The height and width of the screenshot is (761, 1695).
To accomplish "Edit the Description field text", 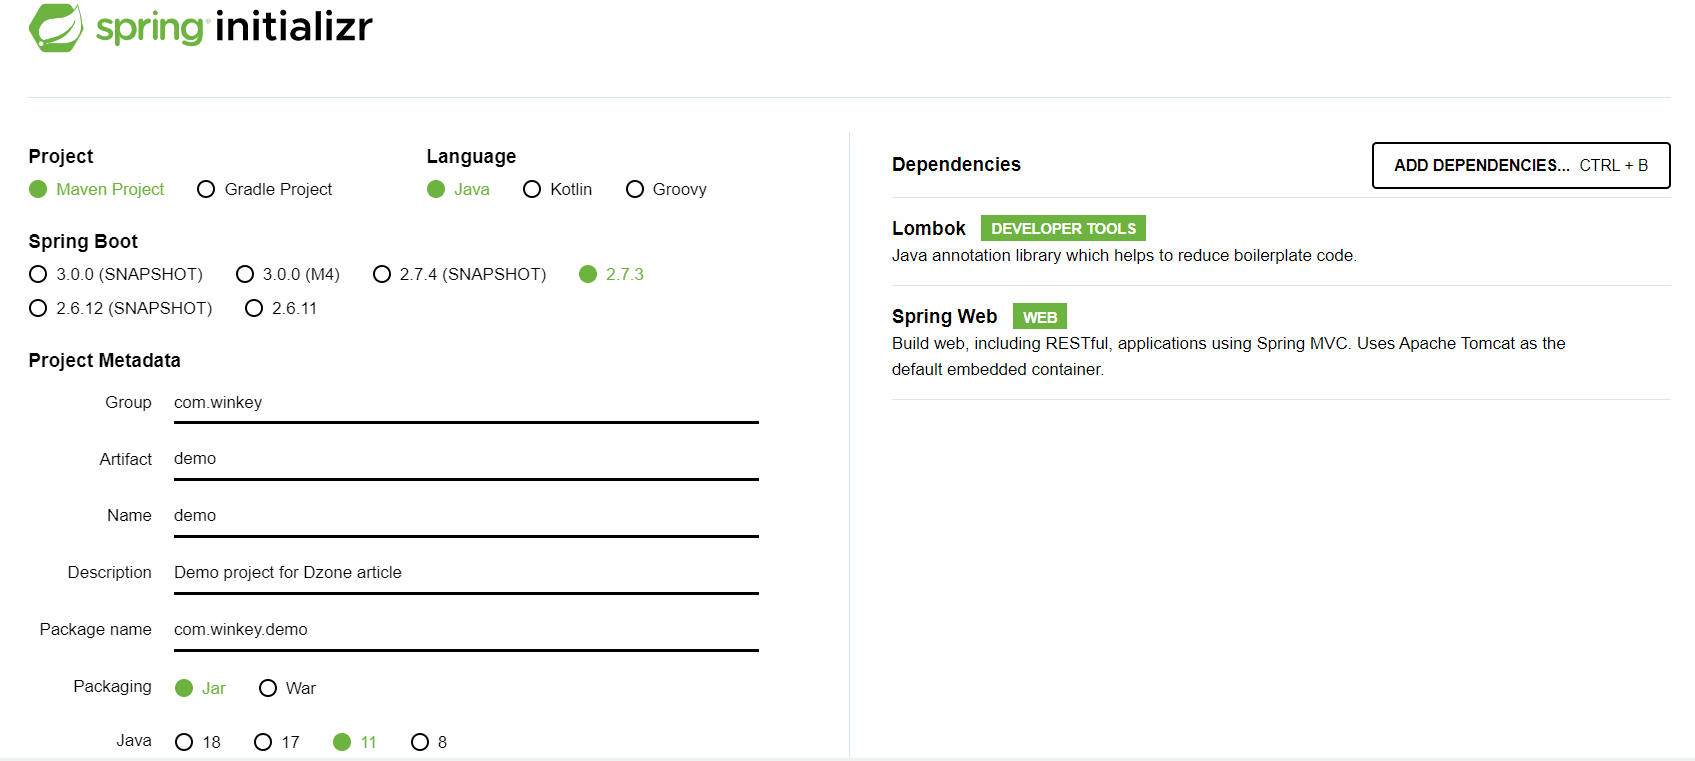I will tap(465, 573).
